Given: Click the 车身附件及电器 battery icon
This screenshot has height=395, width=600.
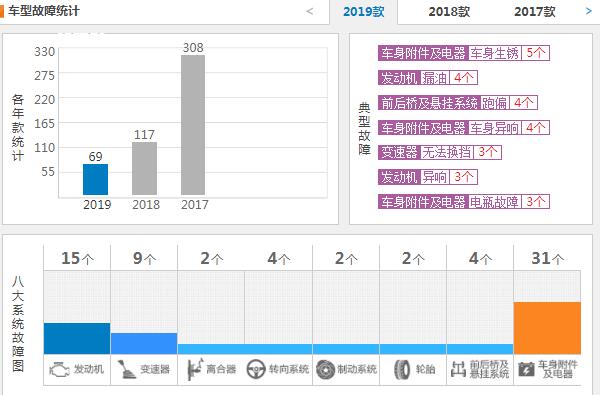Looking at the screenshot, I should click(527, 370).
